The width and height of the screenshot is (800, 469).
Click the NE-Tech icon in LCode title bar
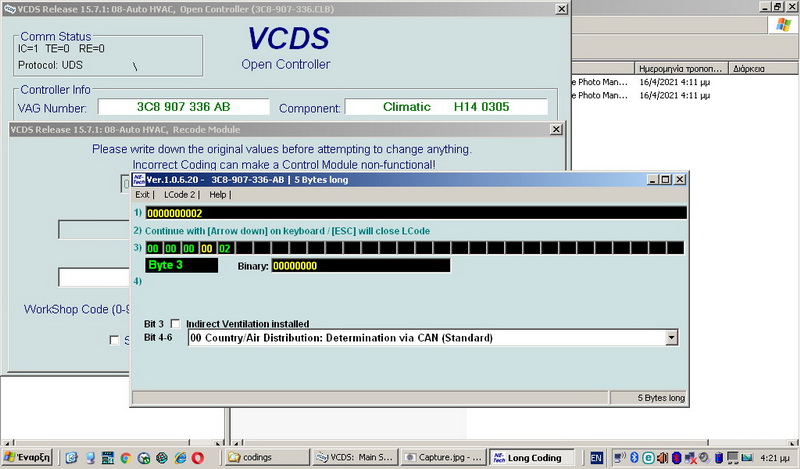(139, 180)
